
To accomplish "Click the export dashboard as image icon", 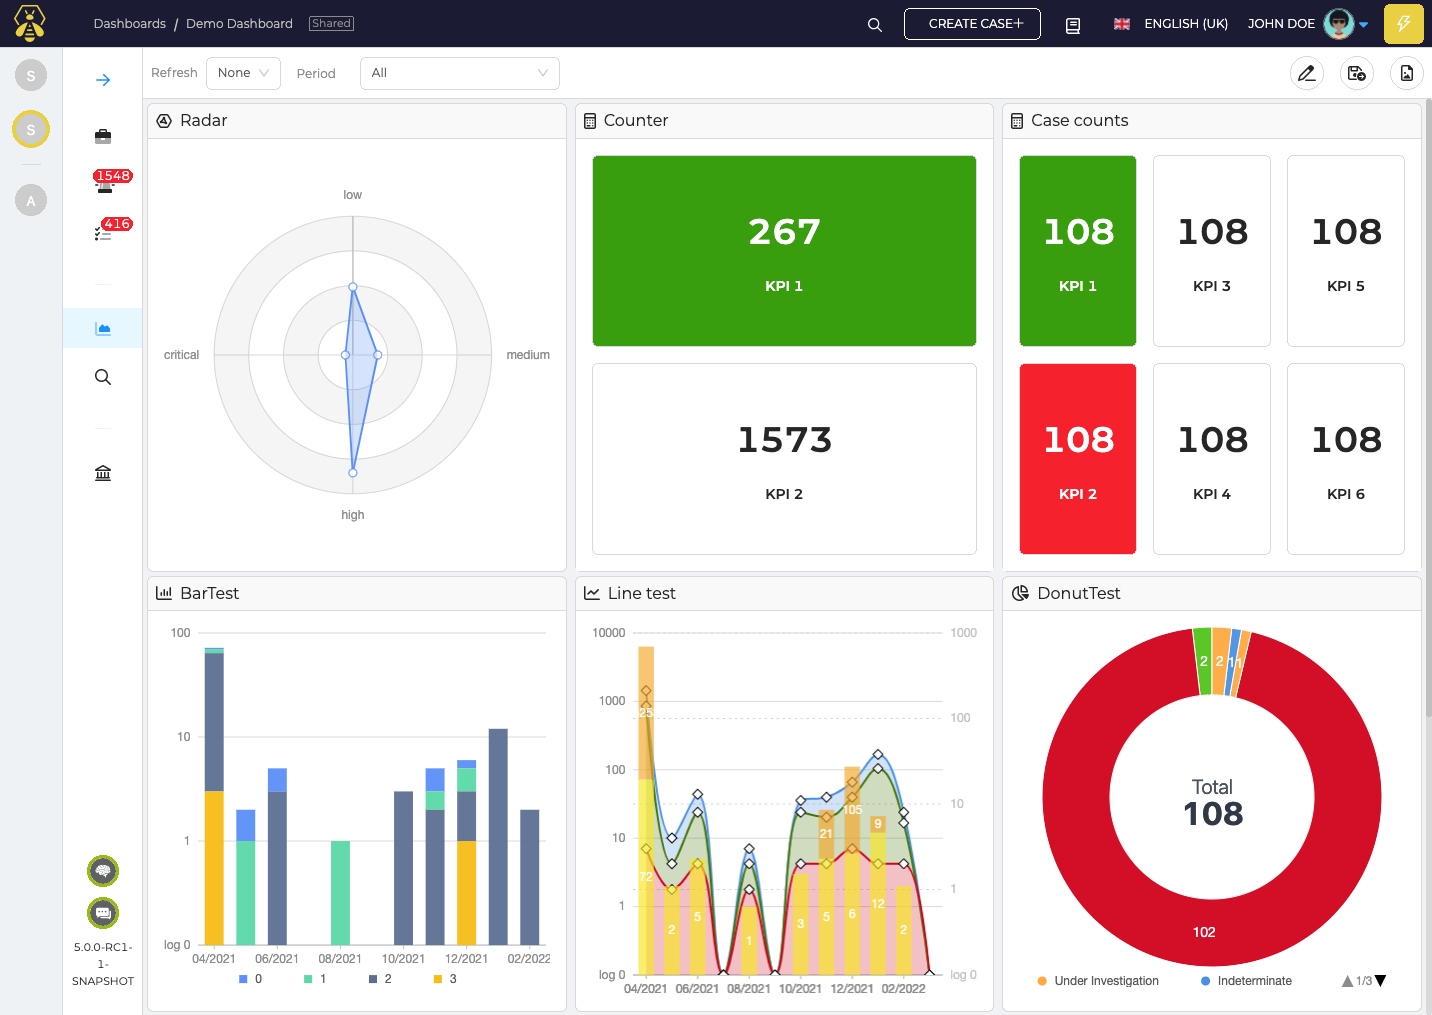I will (x=1406, y=73).
